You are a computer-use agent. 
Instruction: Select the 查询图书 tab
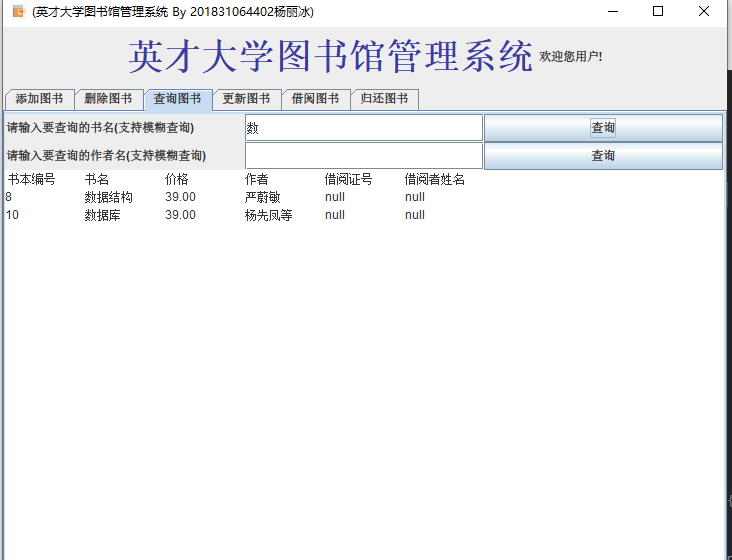[x=178, y=99]
